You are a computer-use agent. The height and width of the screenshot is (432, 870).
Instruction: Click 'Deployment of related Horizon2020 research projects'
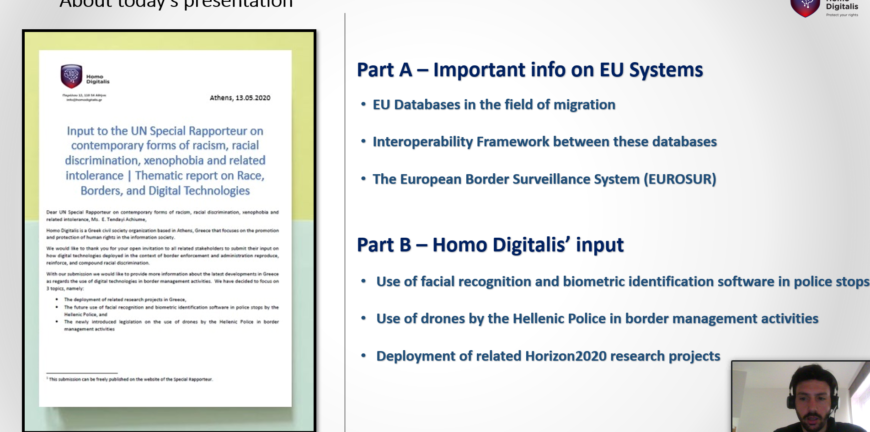coord(548,356)
